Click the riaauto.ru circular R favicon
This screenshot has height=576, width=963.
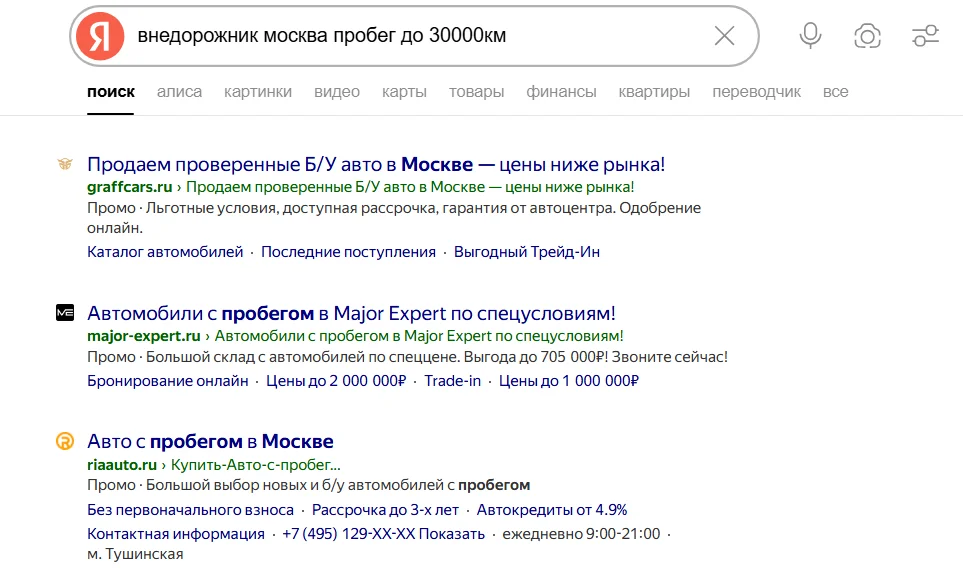tap(63, 440)
